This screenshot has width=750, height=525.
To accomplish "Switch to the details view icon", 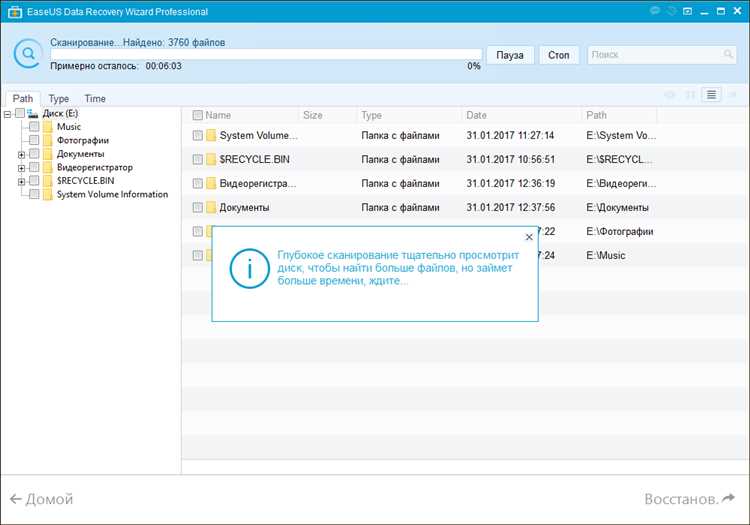I will point(732,95).
